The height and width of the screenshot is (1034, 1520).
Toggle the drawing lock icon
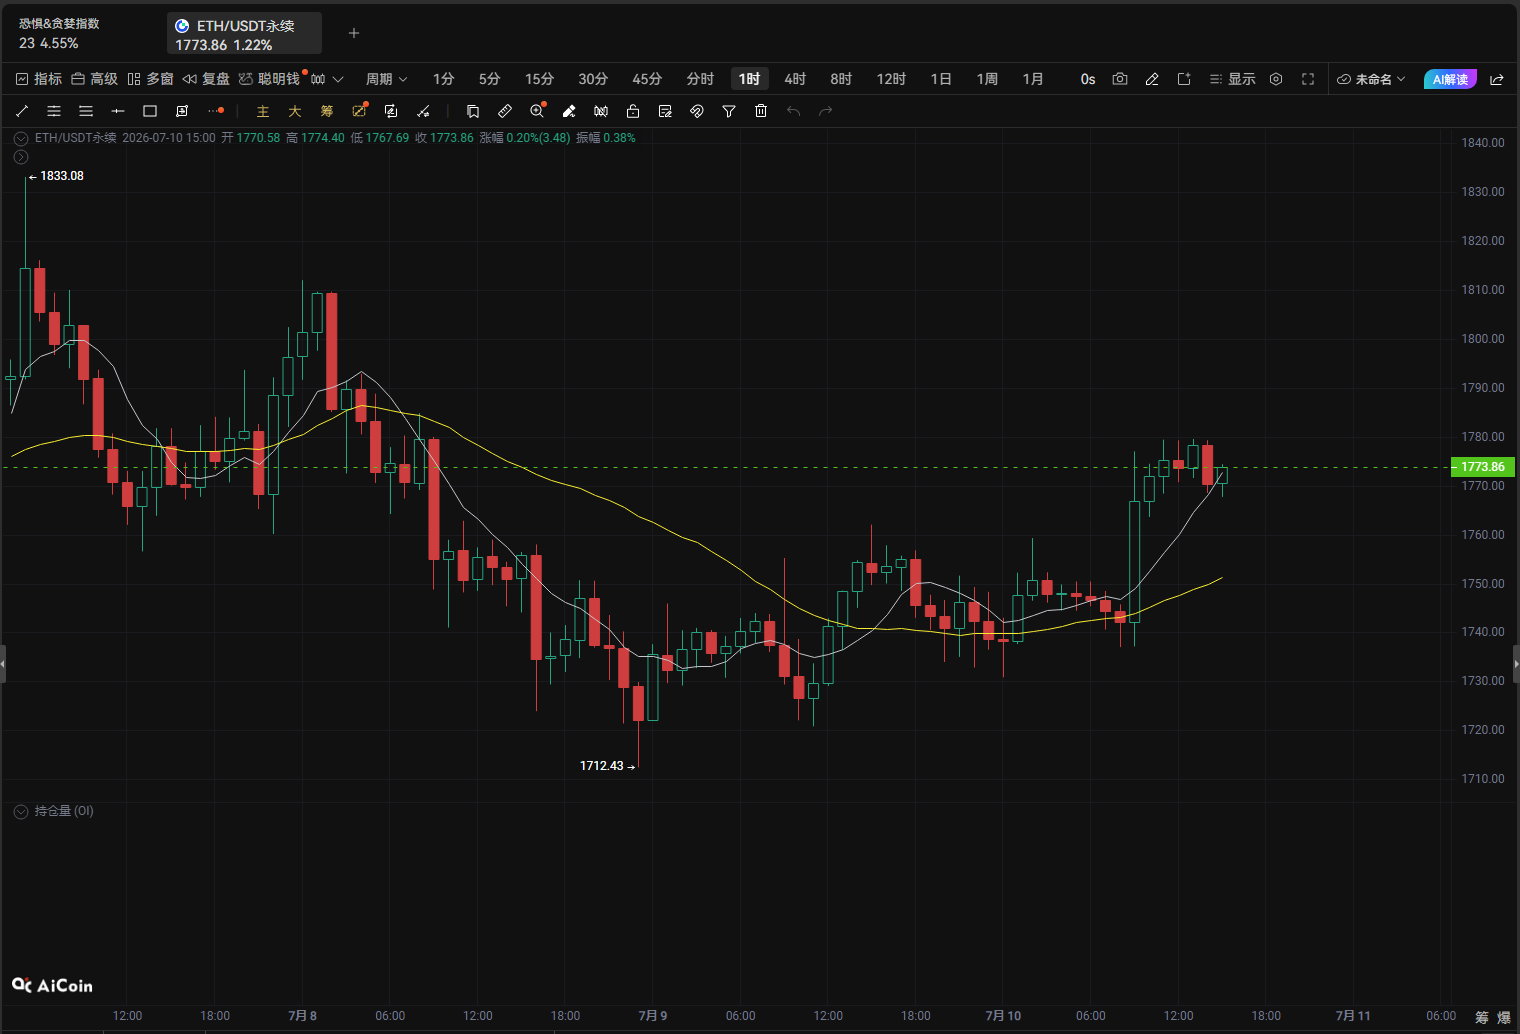pyautogui.click(x=633, y=111)
